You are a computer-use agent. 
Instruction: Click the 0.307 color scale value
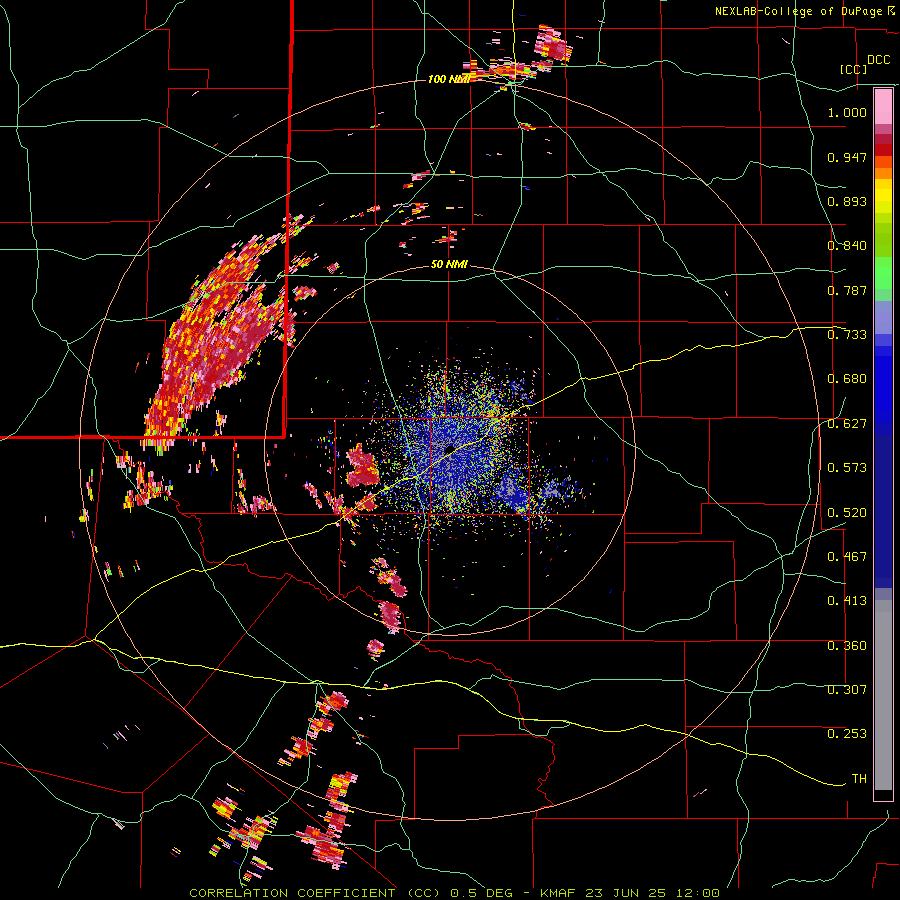[x=847, y=690]
